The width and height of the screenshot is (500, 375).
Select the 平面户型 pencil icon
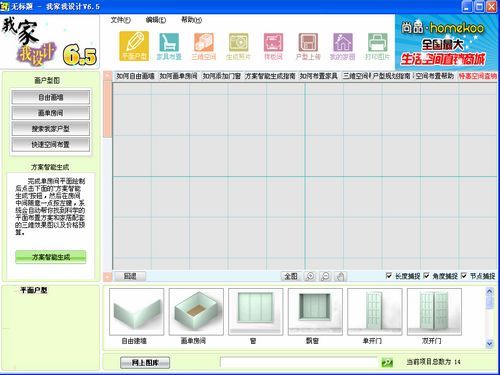134,46
